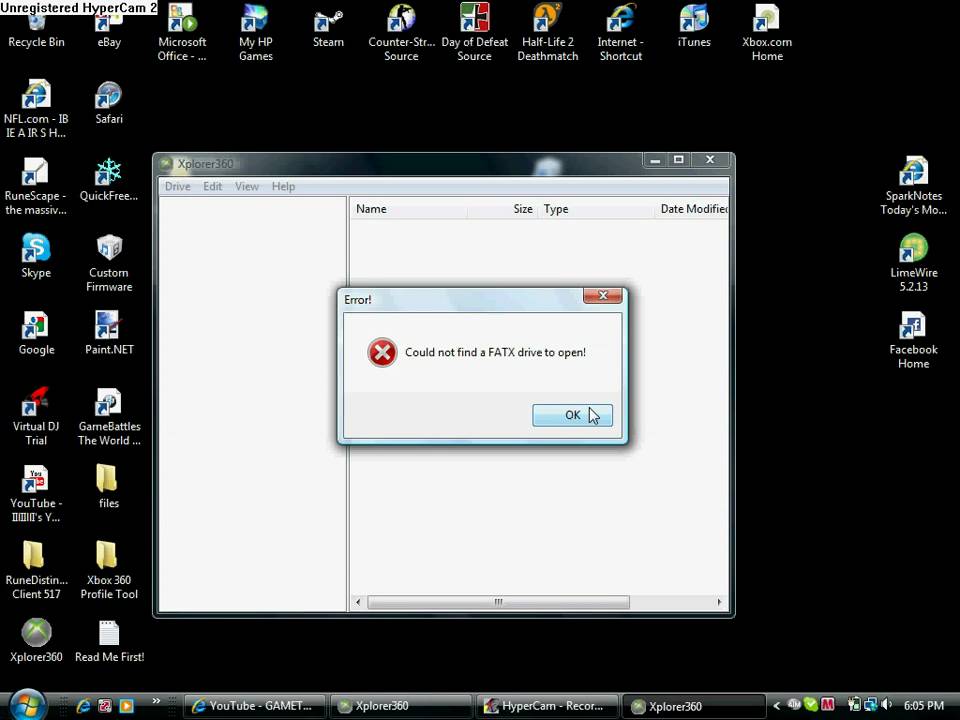
Task: Open the View menu in Xplorer360
Action: tap(247, 186)
